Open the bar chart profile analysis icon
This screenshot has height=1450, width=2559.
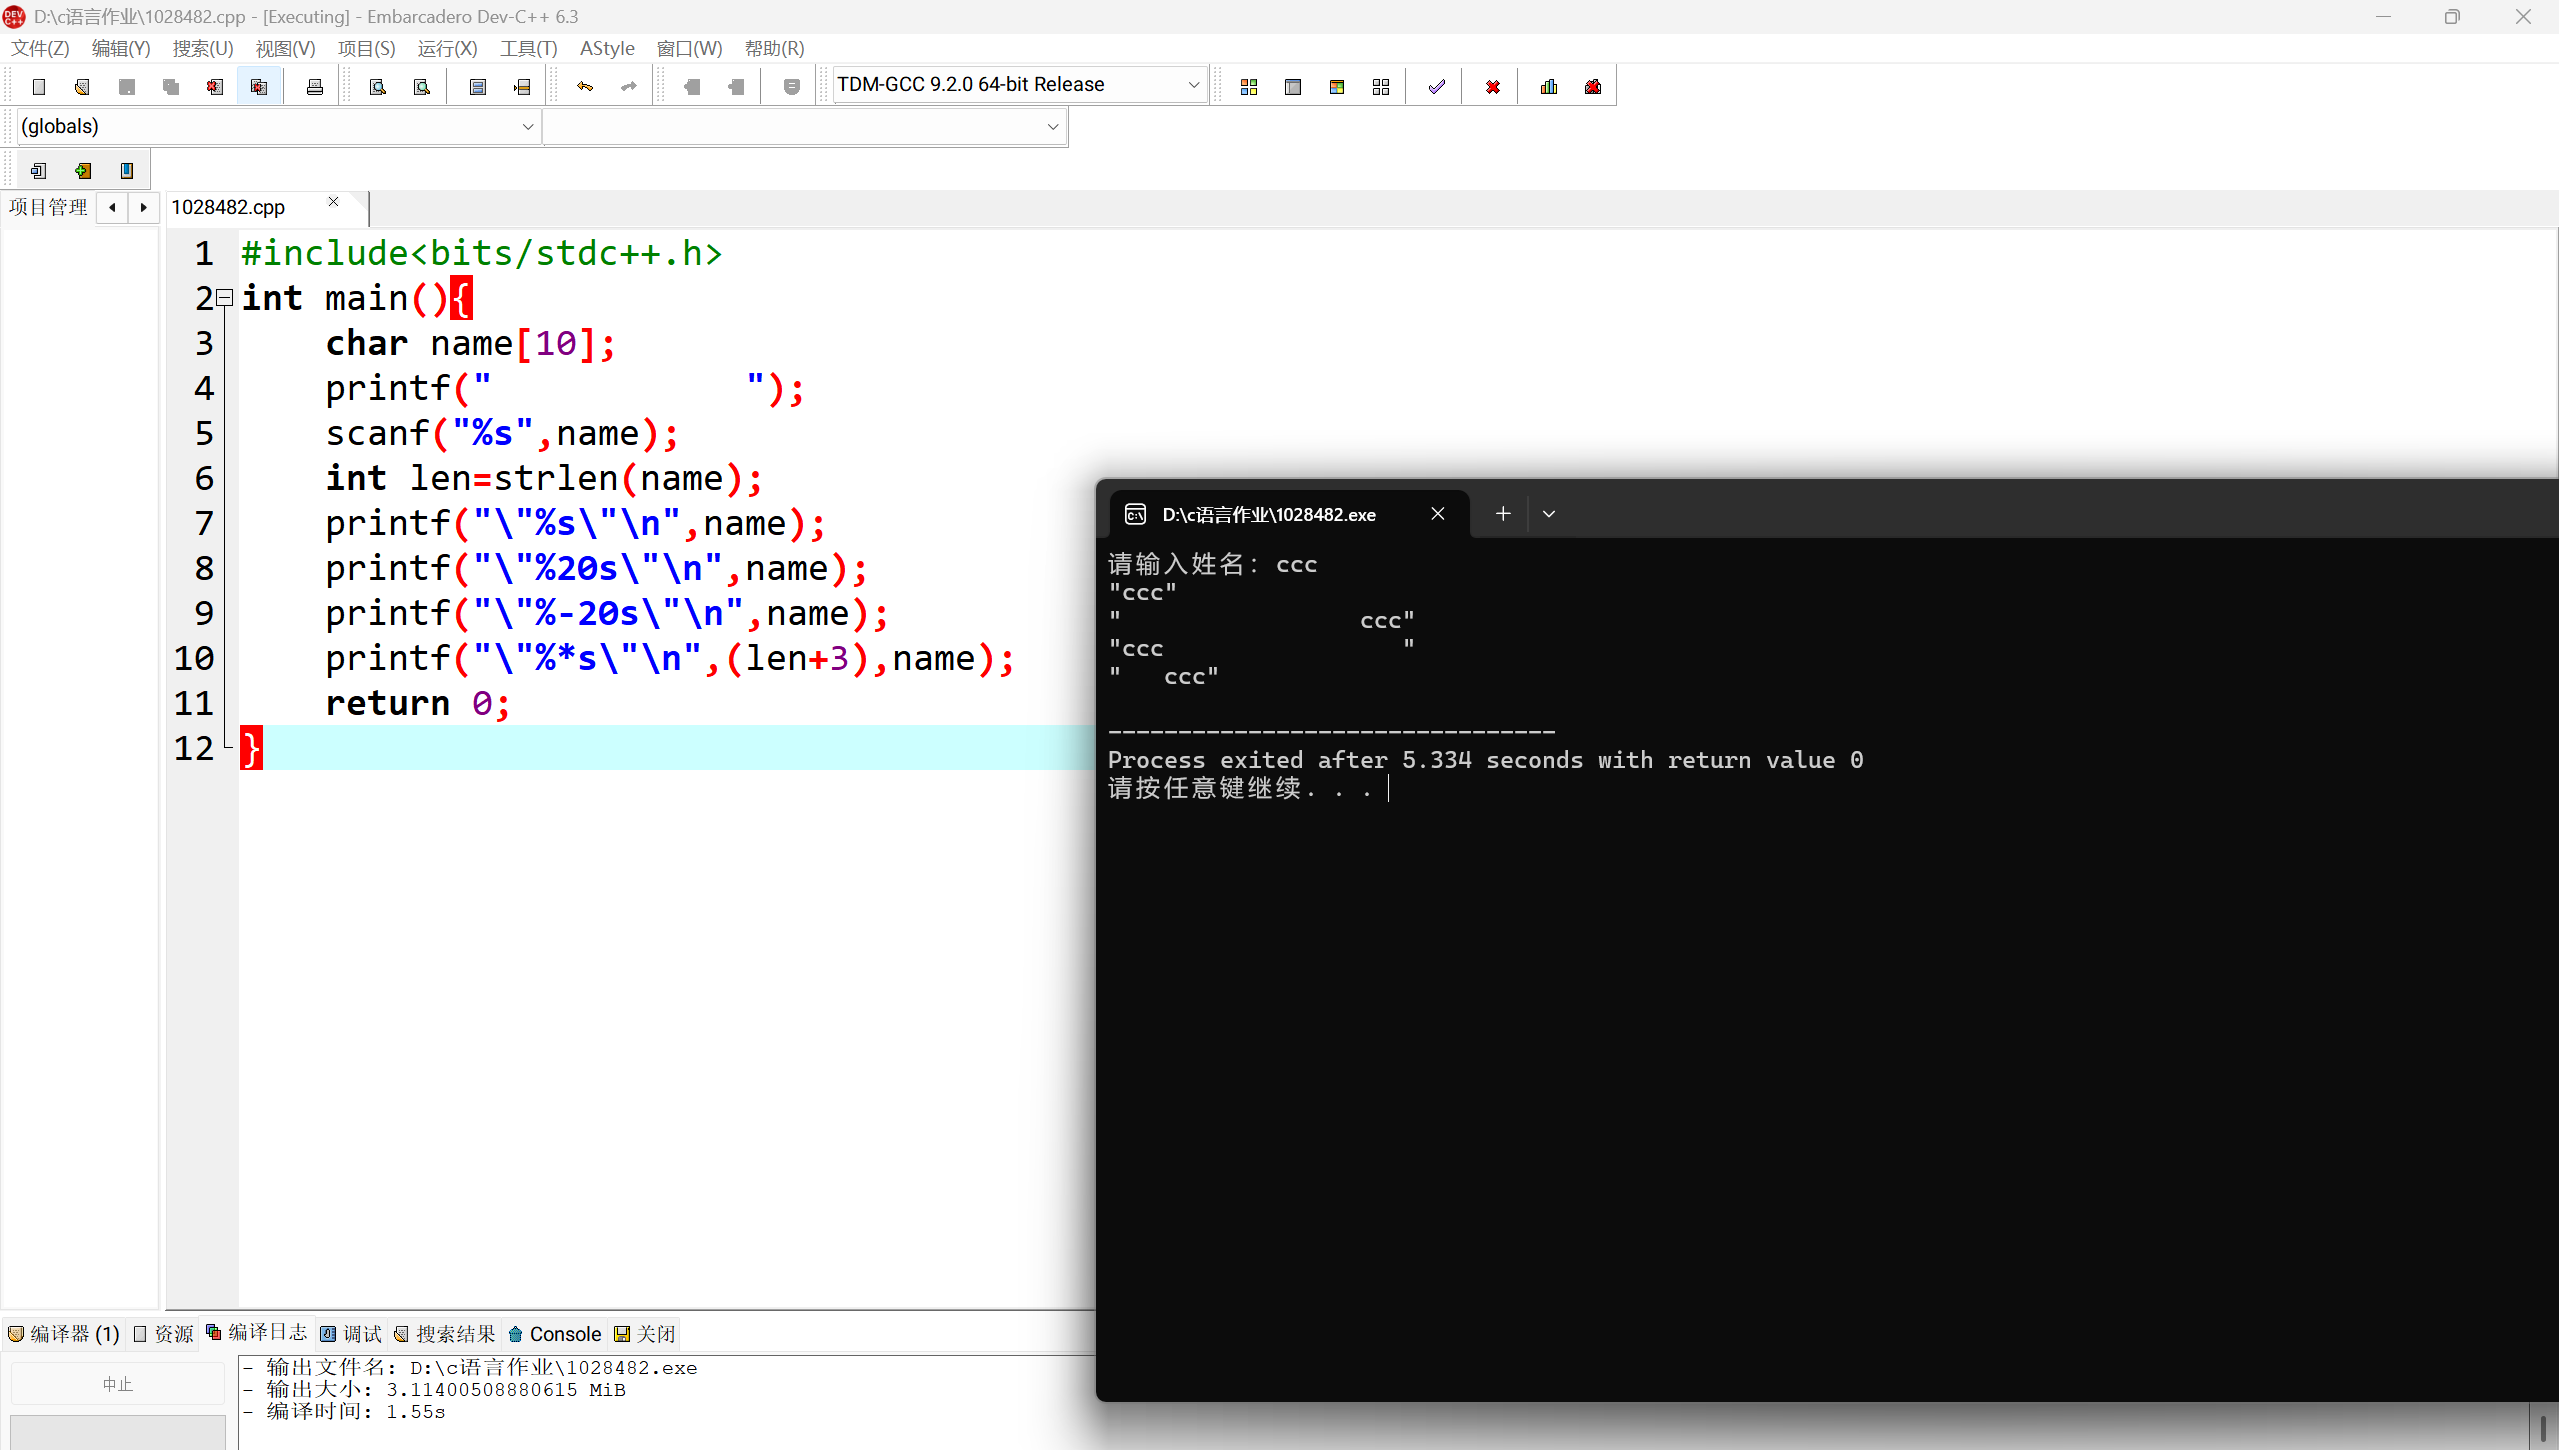point(1549,87)
